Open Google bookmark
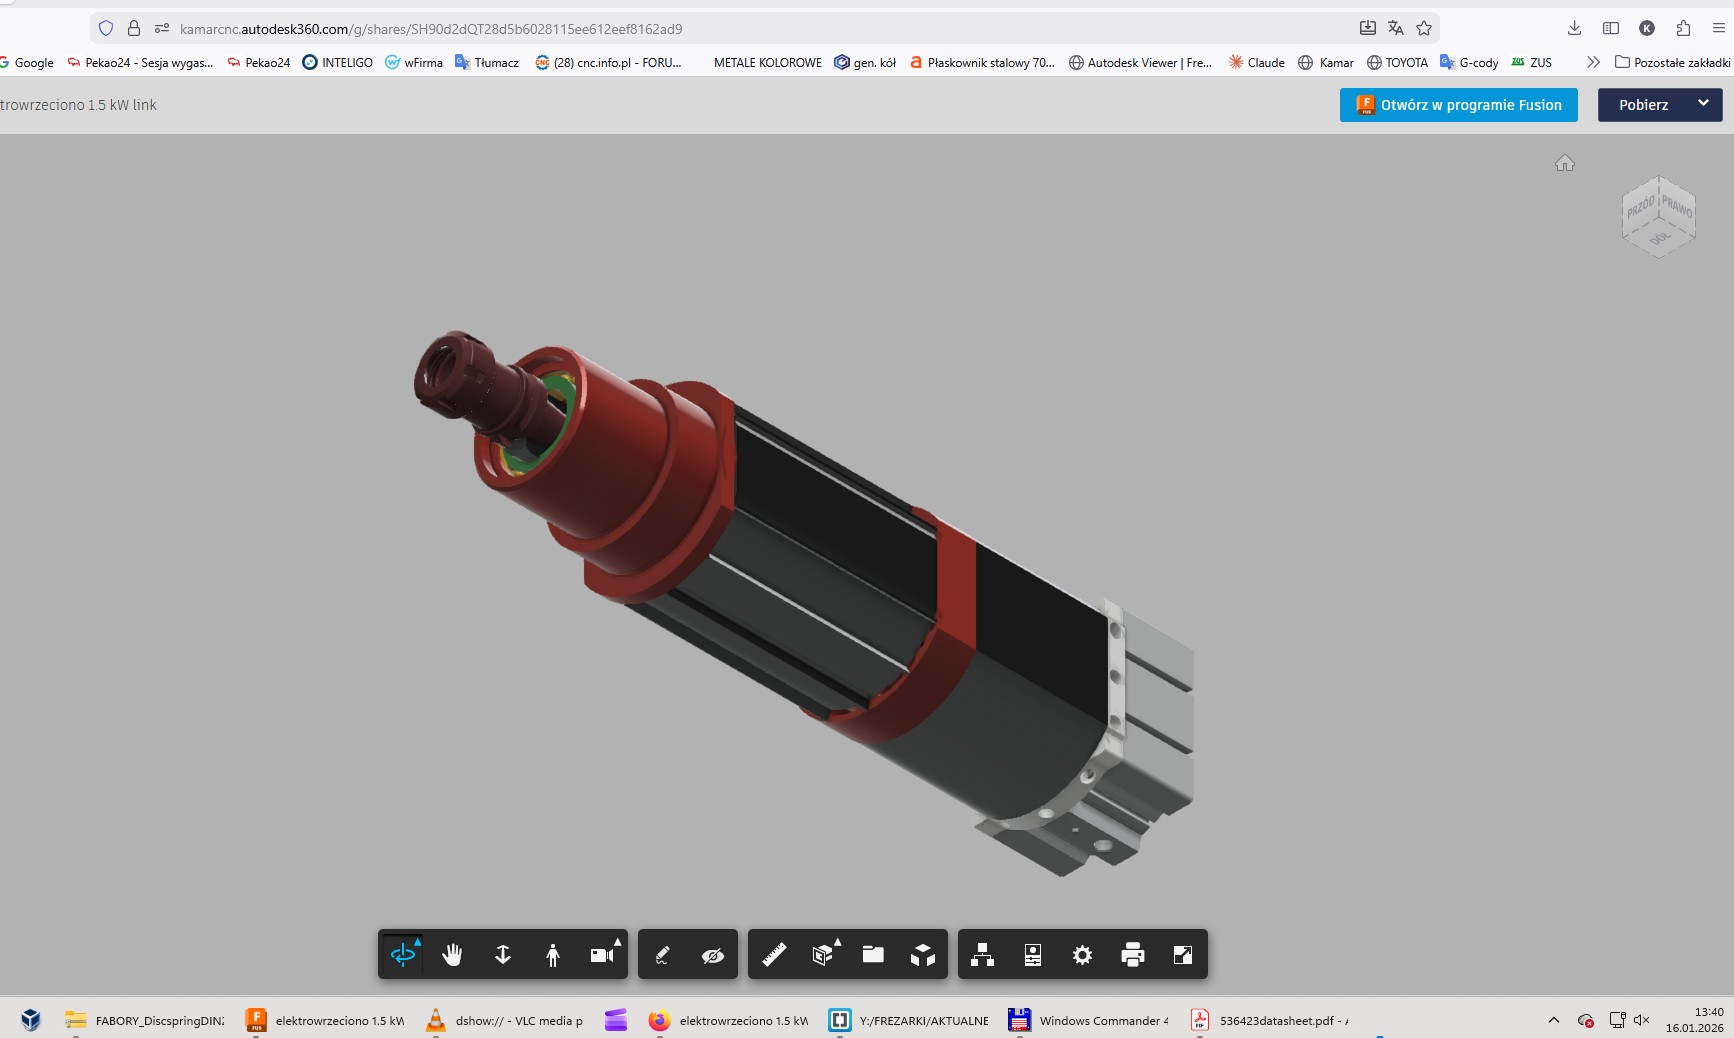 [x=27, y=62]
